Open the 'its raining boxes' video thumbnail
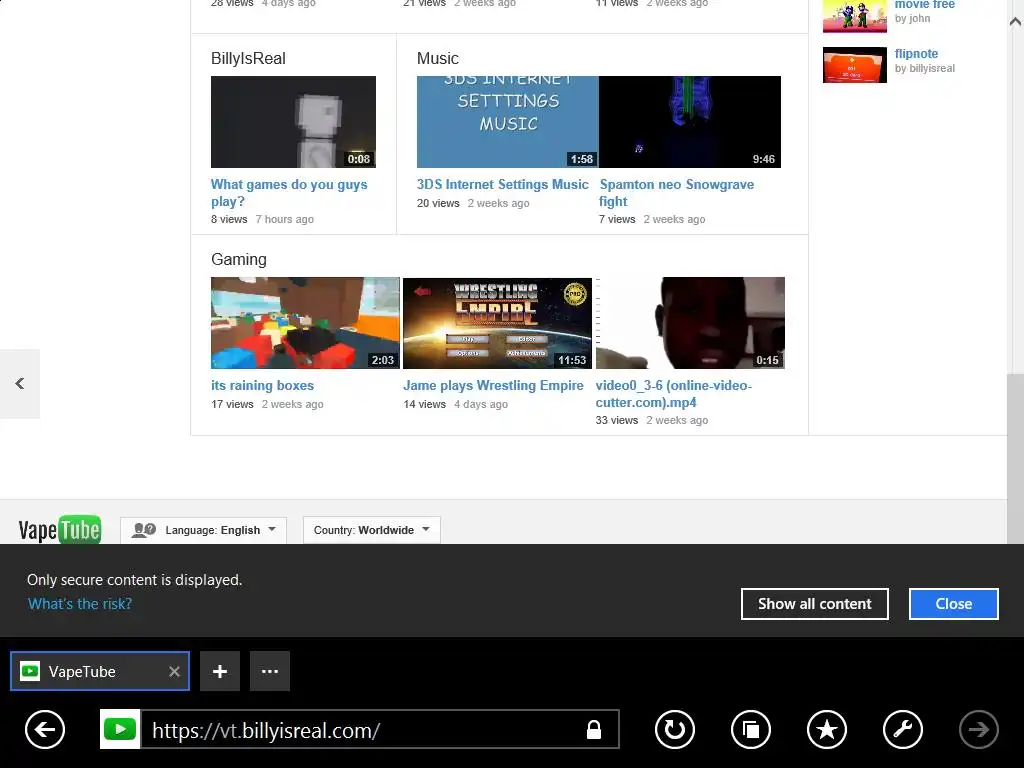The image size is (1024, 768). pos(305,323)
